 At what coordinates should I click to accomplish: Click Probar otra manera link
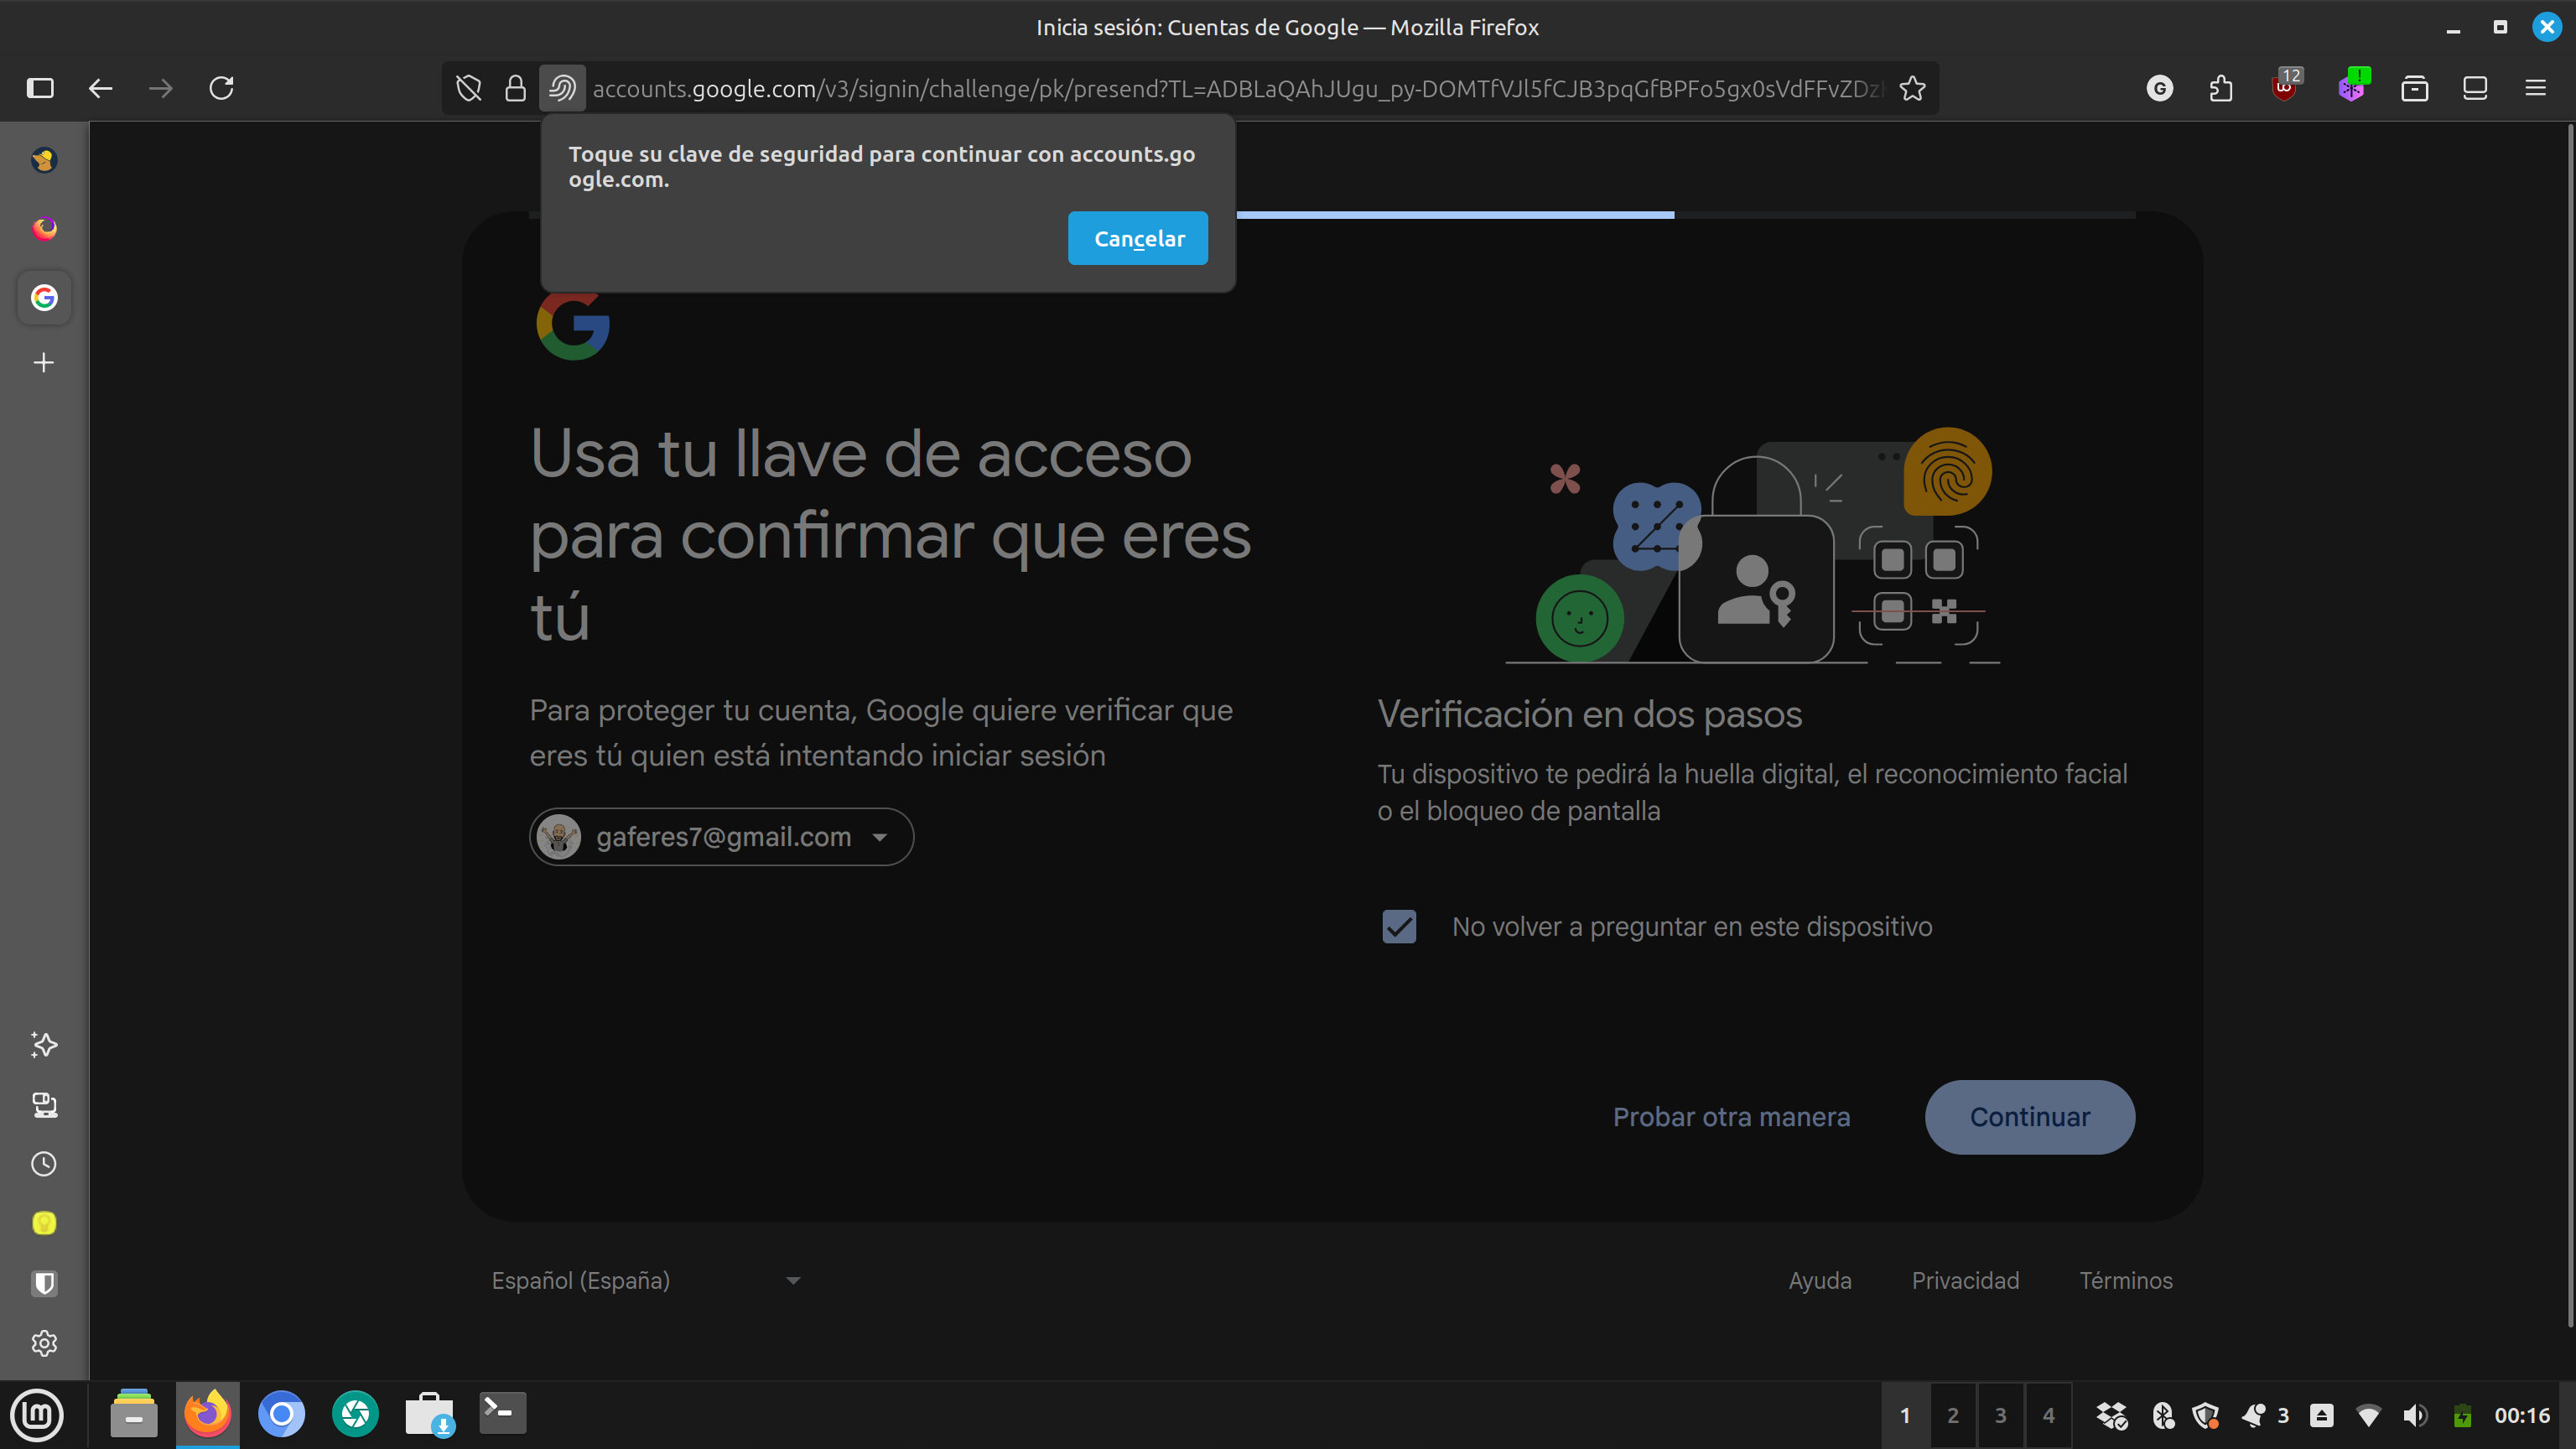pos(1731,1117)
